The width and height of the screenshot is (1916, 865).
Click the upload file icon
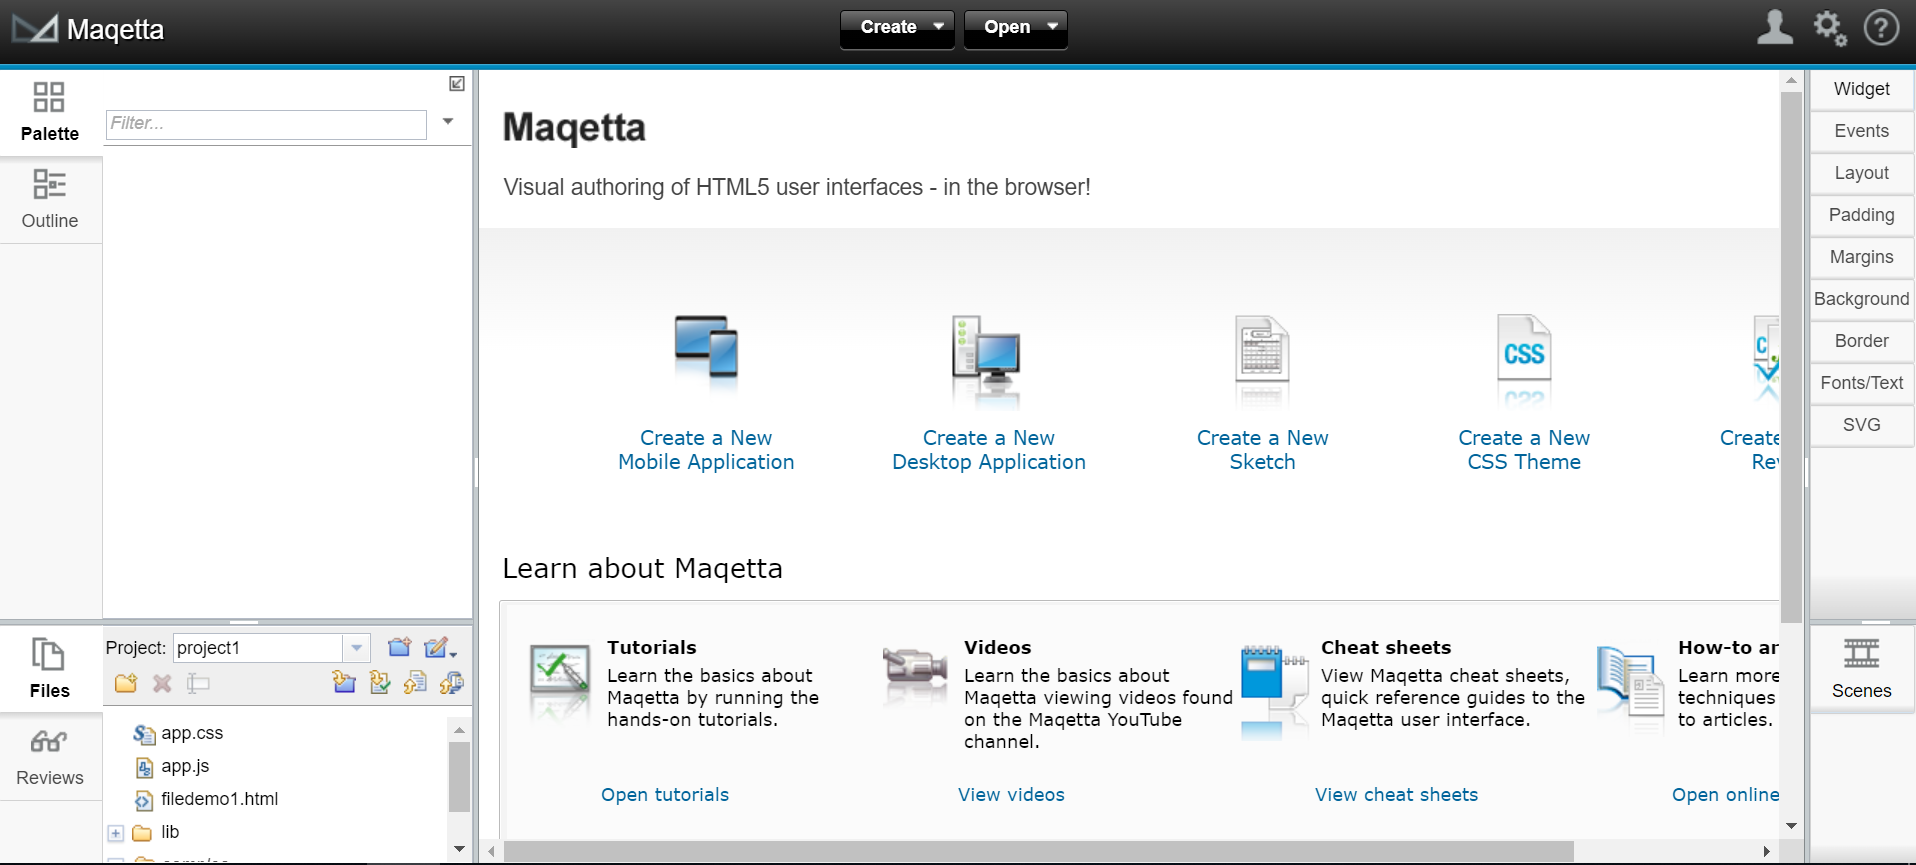415,683
